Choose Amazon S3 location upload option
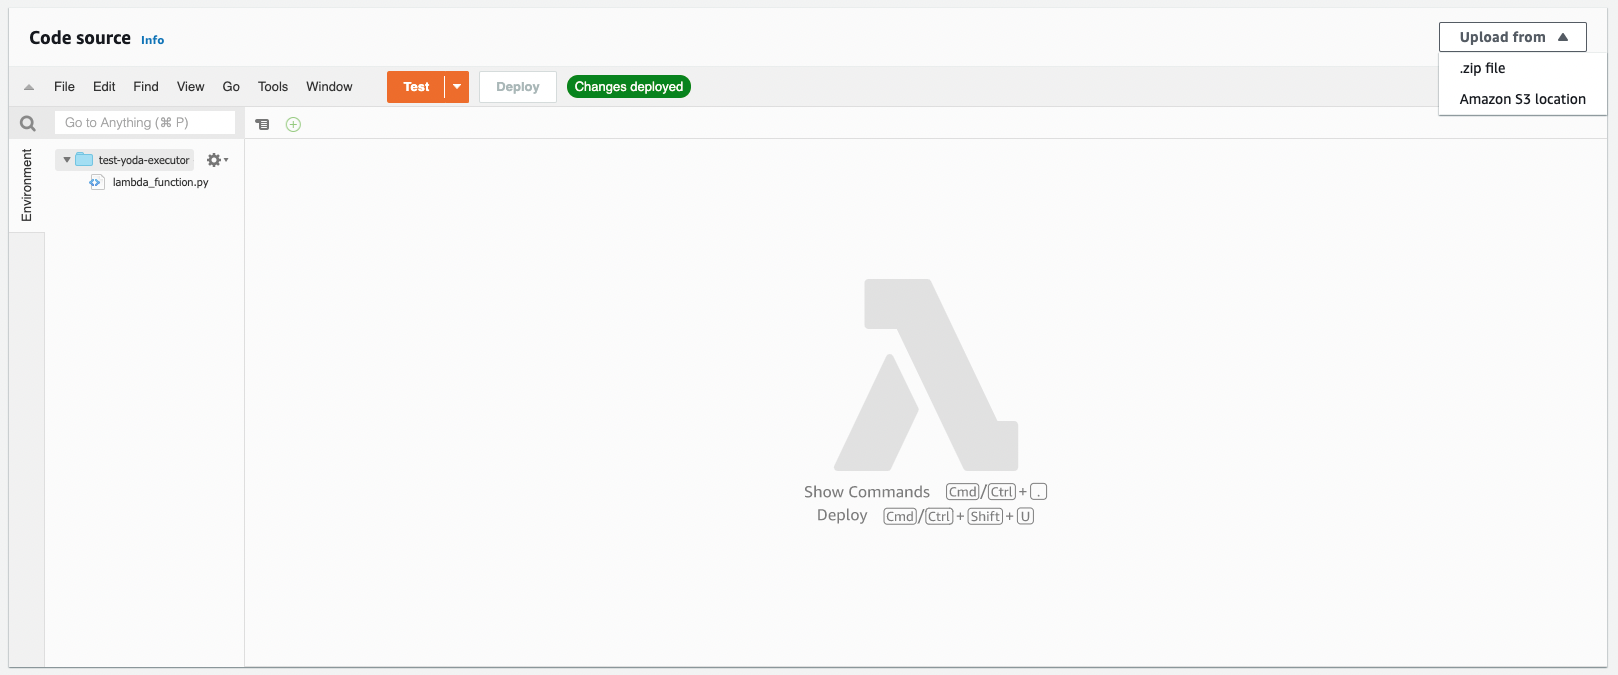The width and height of the screenshot is (1618, 675). tap(1522, 99)
